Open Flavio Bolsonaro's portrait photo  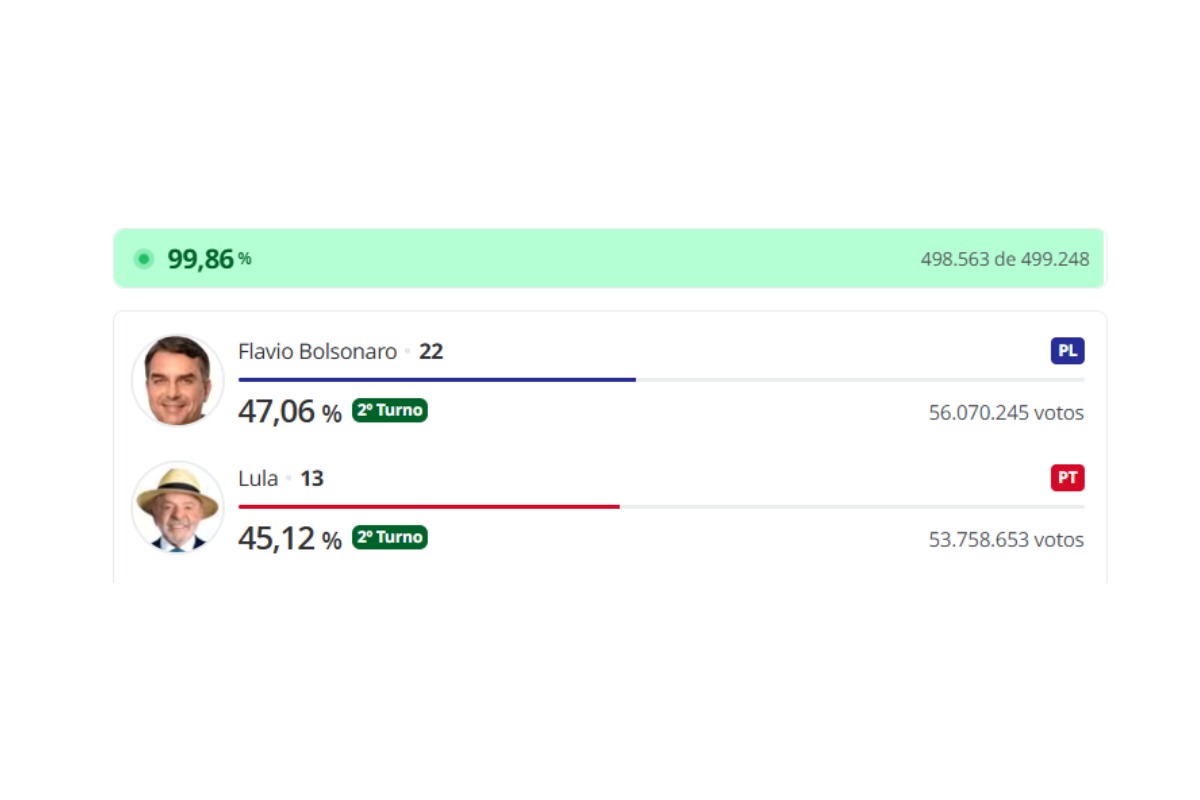(x=178, y=380)
